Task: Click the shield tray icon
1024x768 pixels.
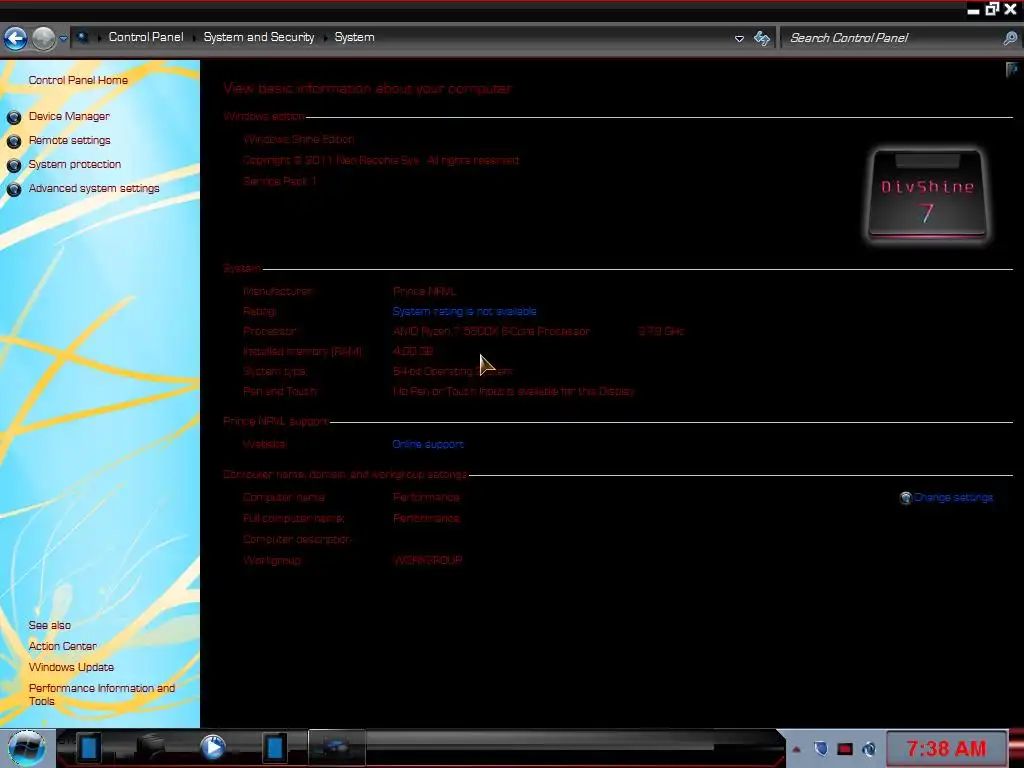Action: (x=821, y=748)
